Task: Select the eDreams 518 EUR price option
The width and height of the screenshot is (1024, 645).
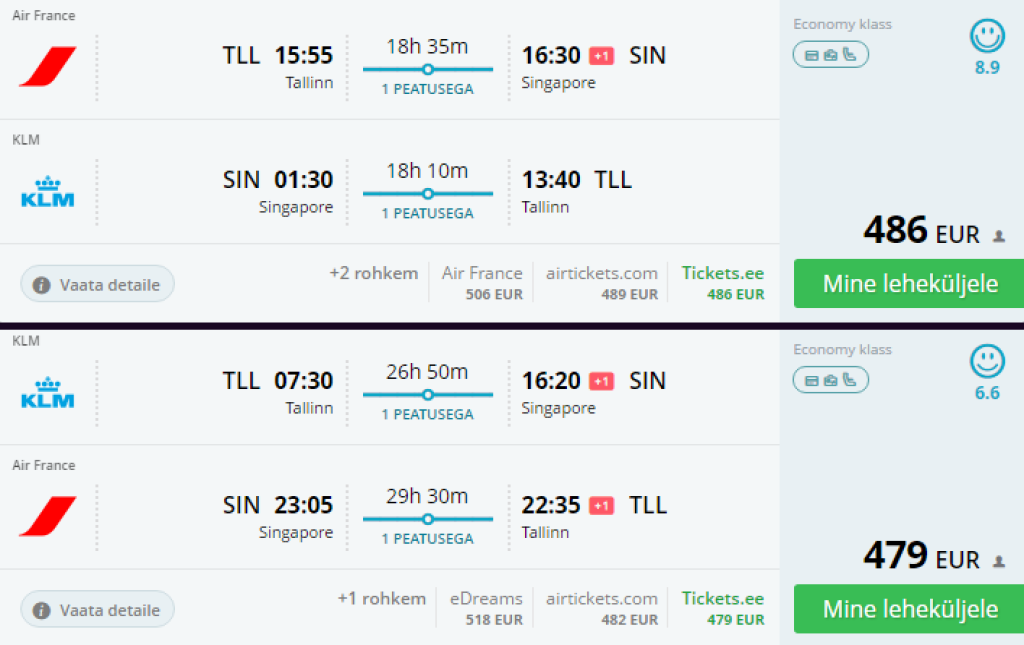Action: pyautogui.click(x=486, y=608)
